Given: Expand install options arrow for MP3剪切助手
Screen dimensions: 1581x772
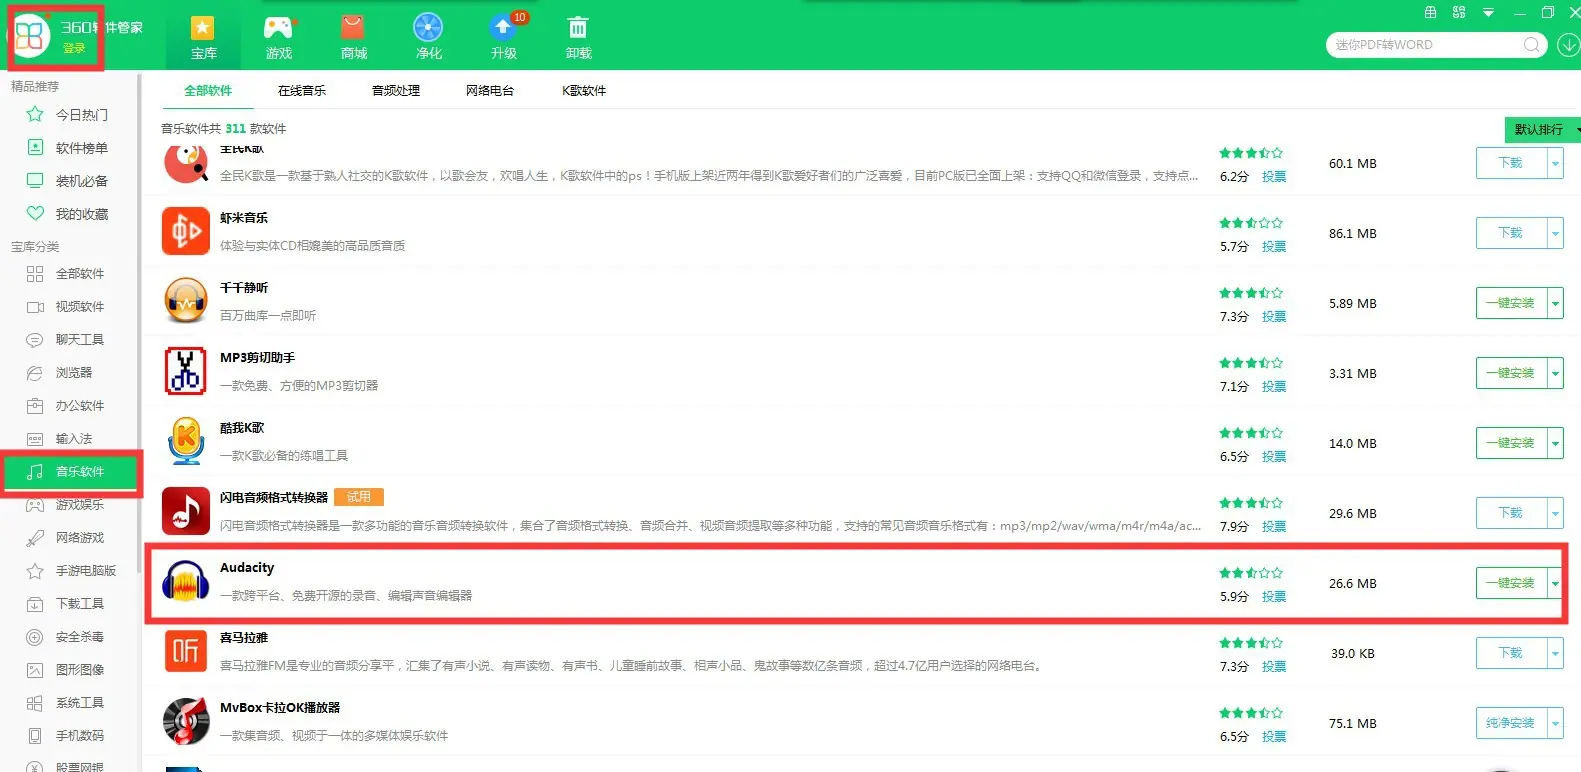Looking at the screenshot, I should (x=1555, y=373).
